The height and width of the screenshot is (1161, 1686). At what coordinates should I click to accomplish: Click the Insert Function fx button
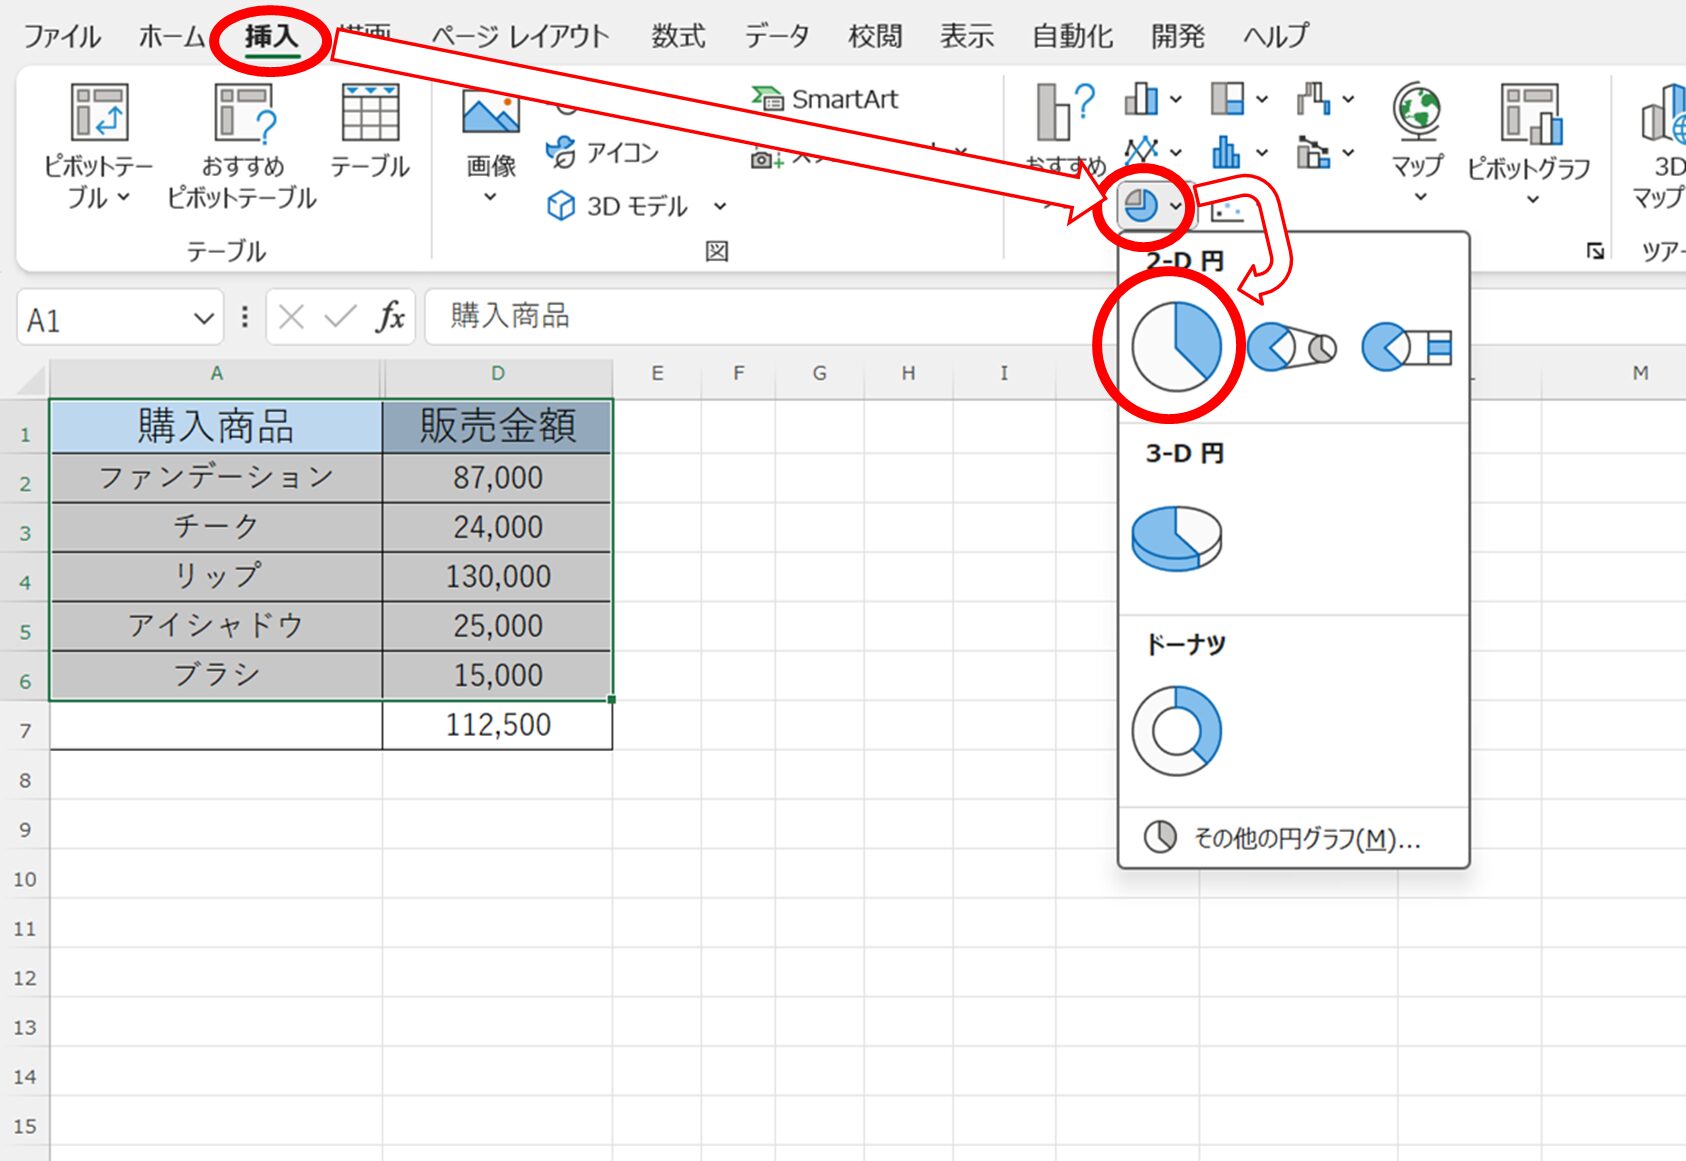pos(390,318)
